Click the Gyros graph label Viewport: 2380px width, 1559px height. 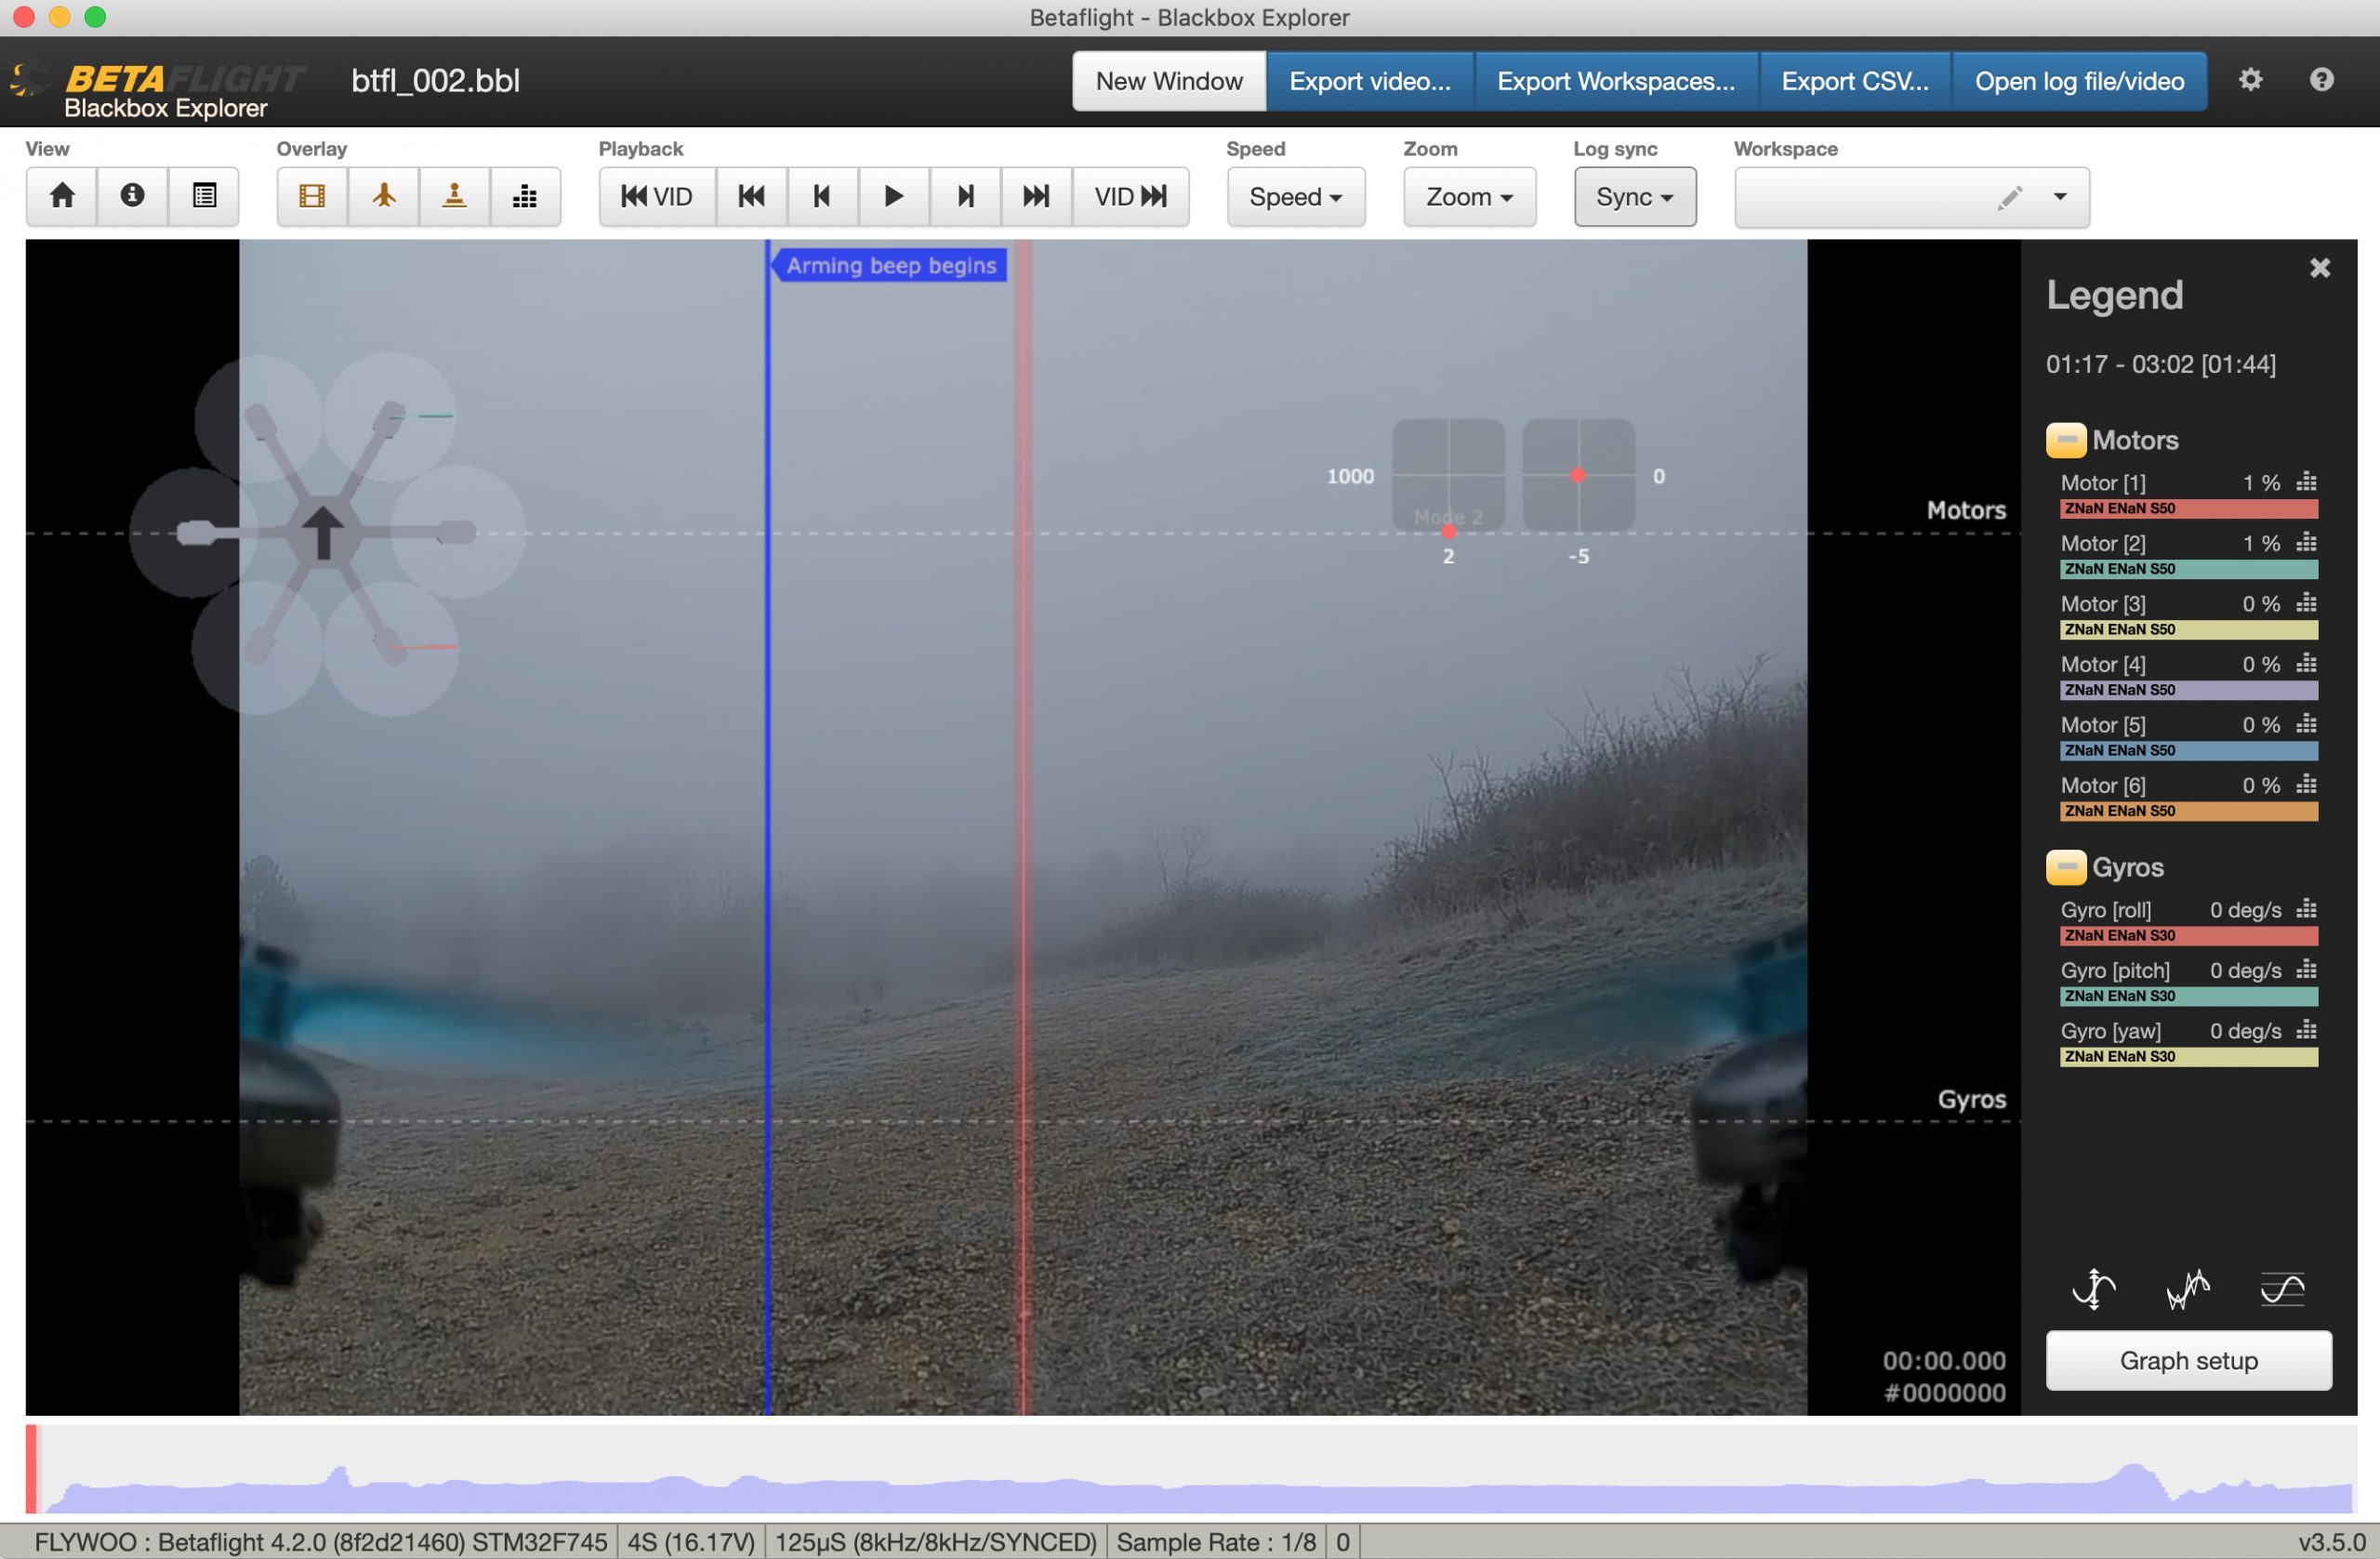[x=1972, y=1099]
